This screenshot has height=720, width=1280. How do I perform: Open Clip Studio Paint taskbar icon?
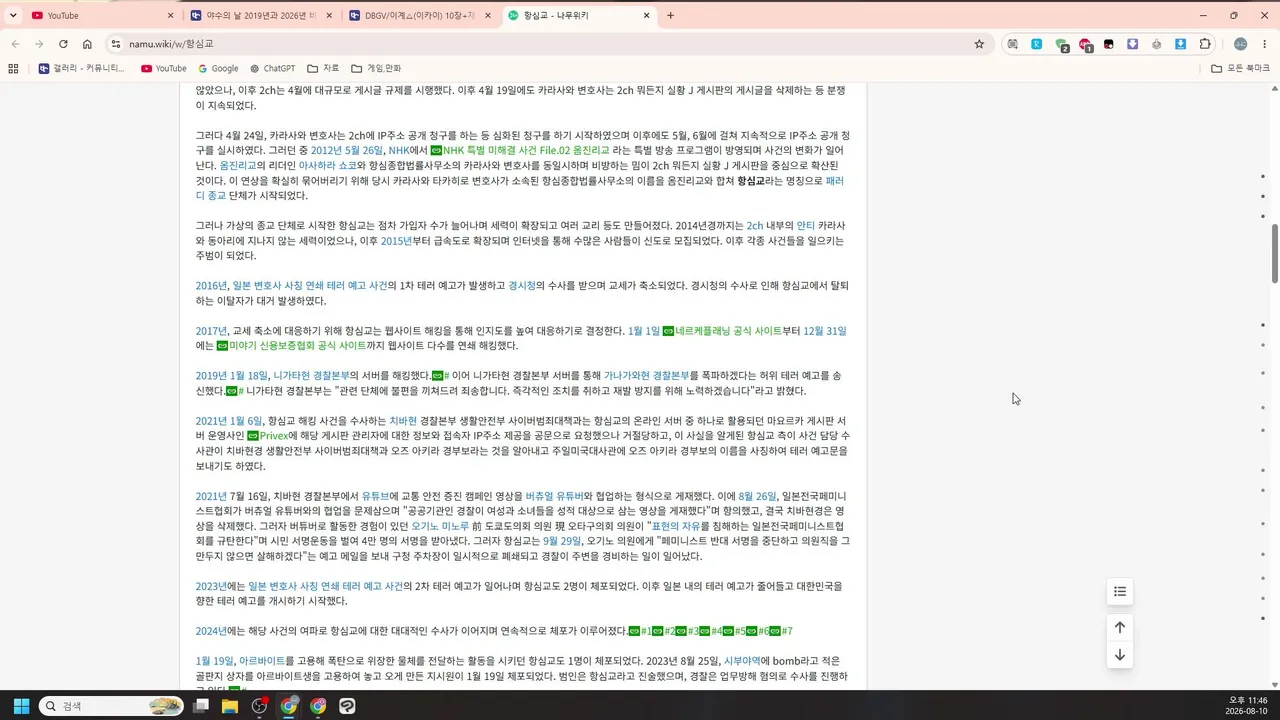tap(347, 706)
